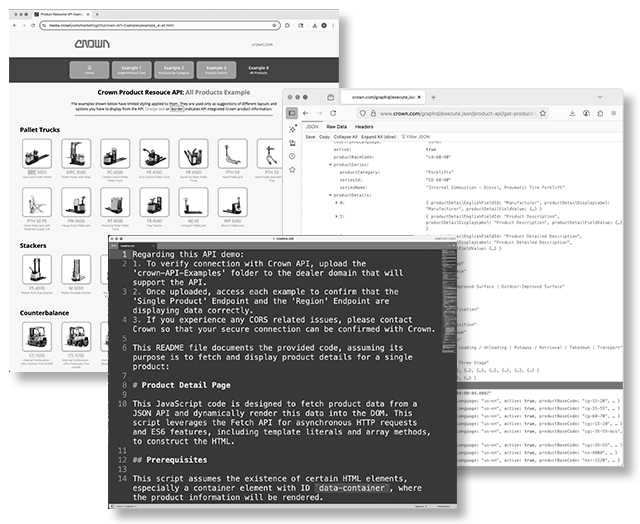Open the PE 4500 product thumbnail

click(x=154, y=153)
